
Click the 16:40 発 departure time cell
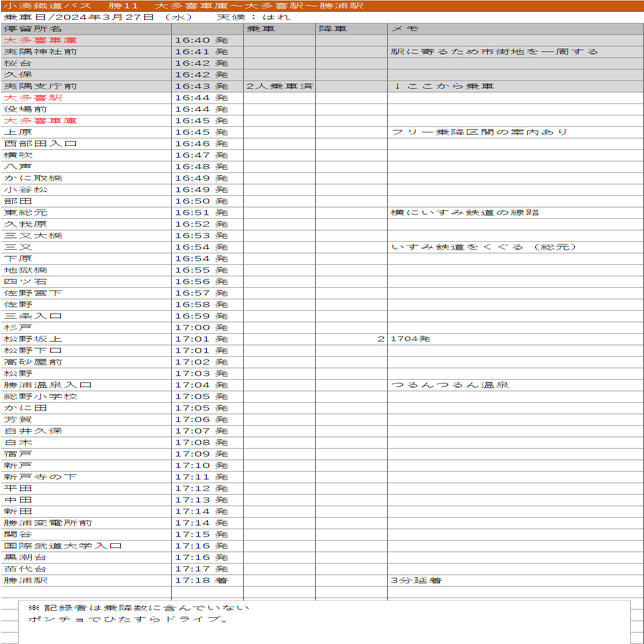click(x=207, y=40)
